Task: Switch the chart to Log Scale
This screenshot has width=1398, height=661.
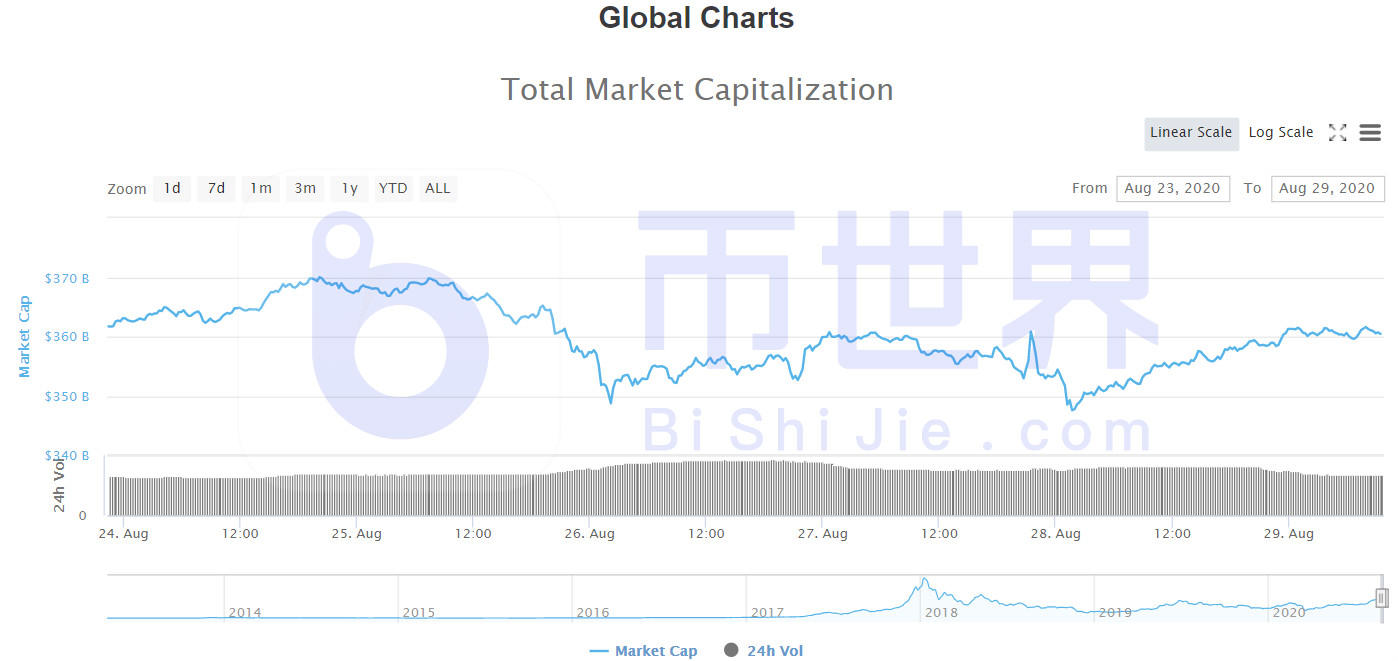Action: [1281, 131]
